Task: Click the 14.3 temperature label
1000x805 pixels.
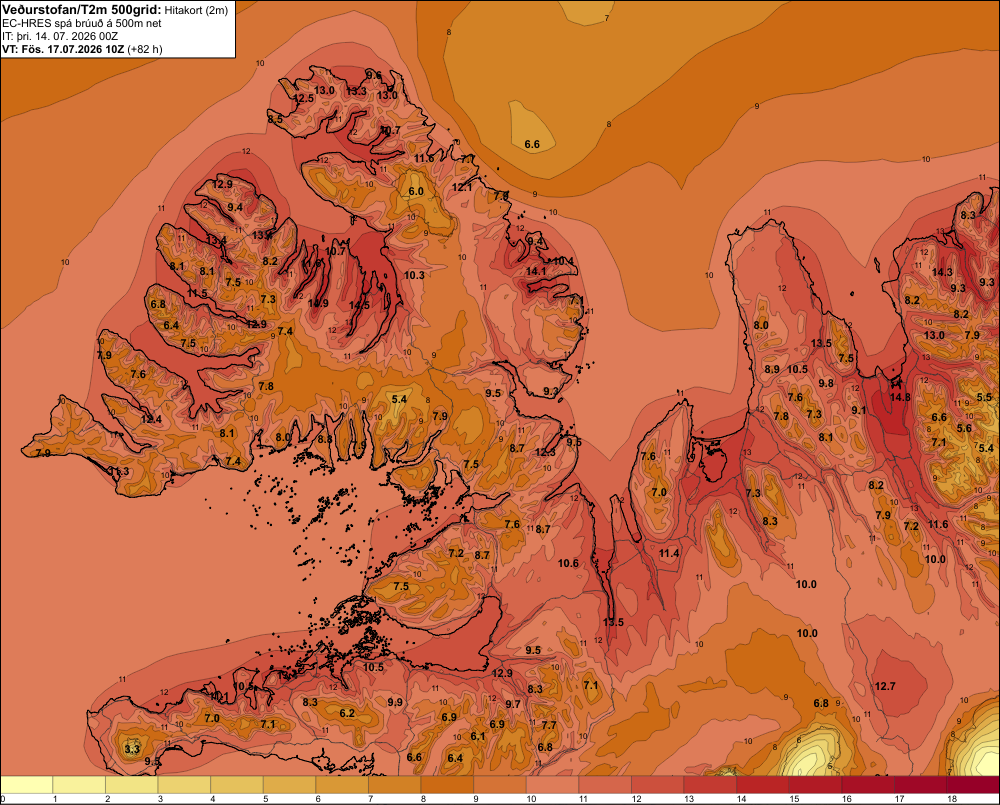Action: (x=942, y=272)
